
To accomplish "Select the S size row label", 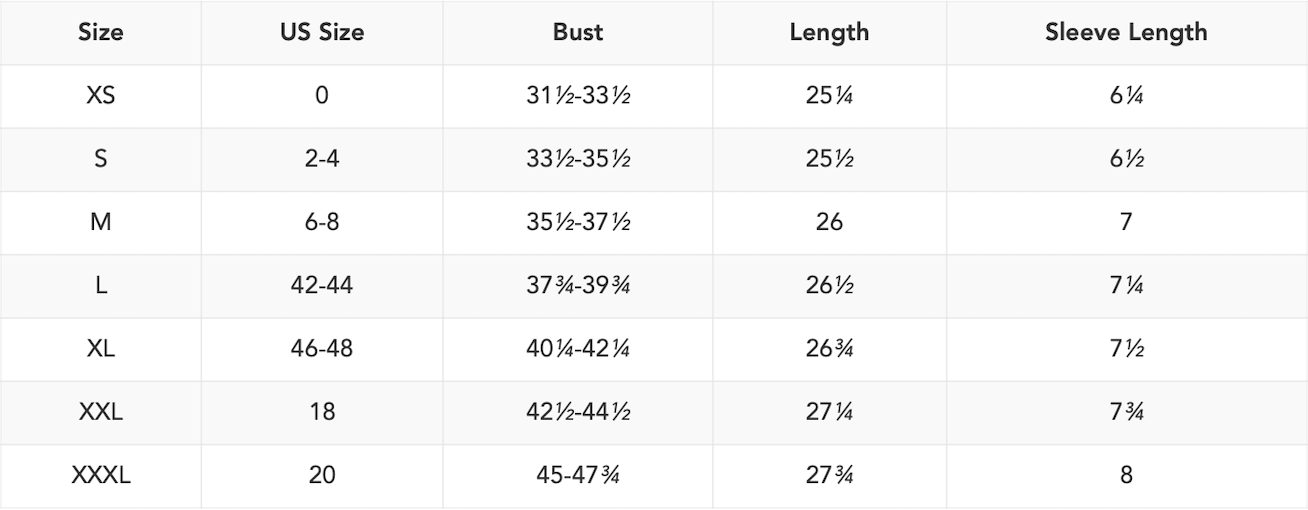I will click(100, 159).
